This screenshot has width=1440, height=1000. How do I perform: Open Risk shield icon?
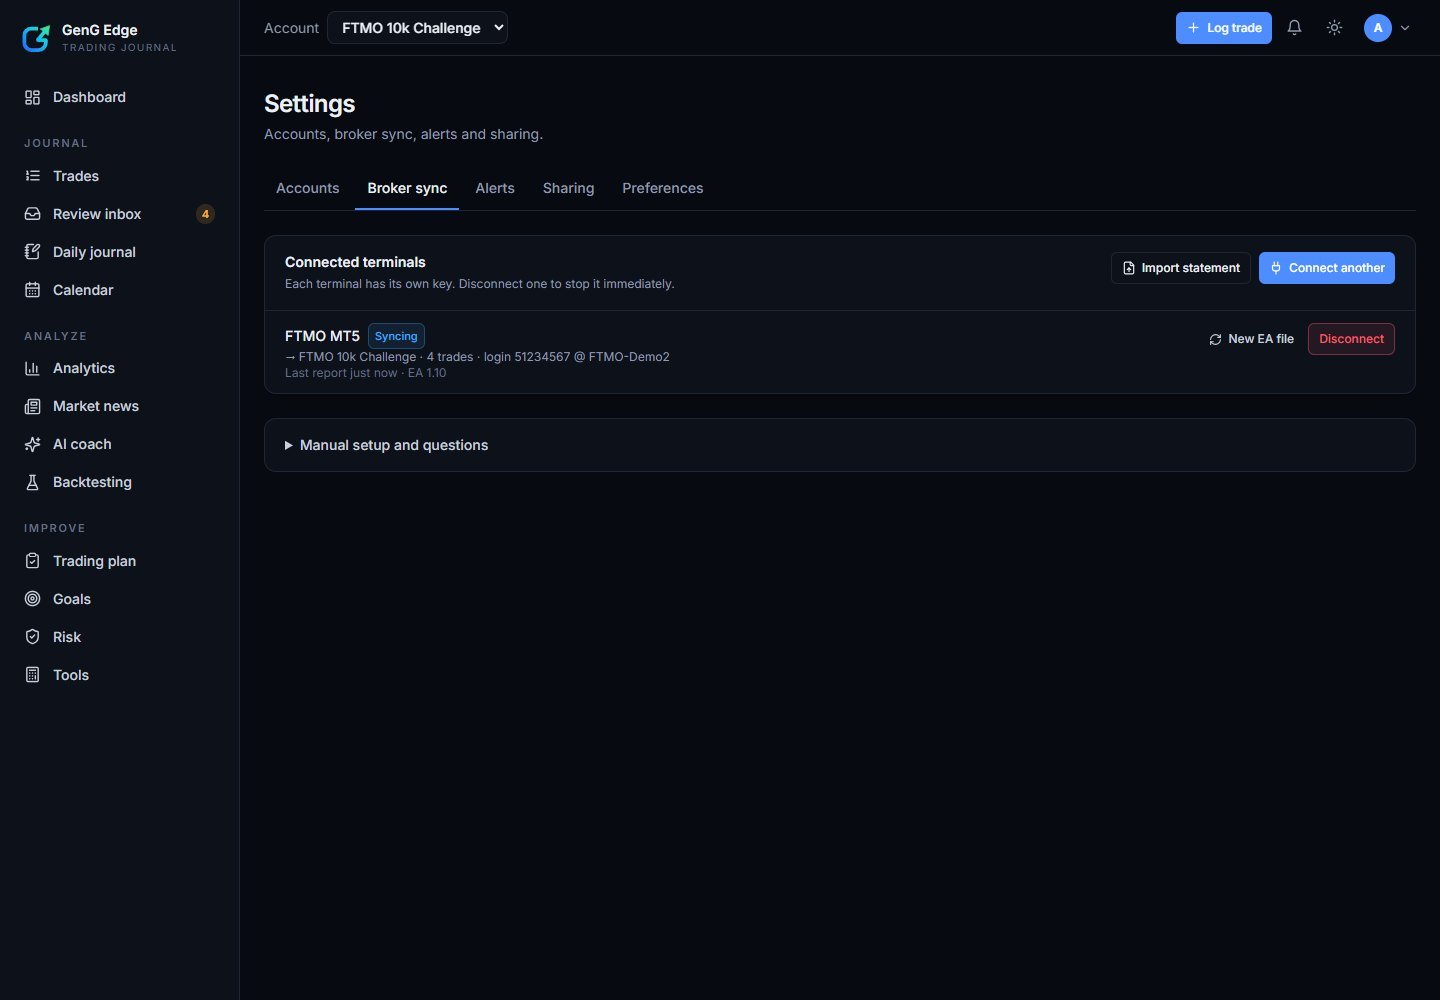32,637
